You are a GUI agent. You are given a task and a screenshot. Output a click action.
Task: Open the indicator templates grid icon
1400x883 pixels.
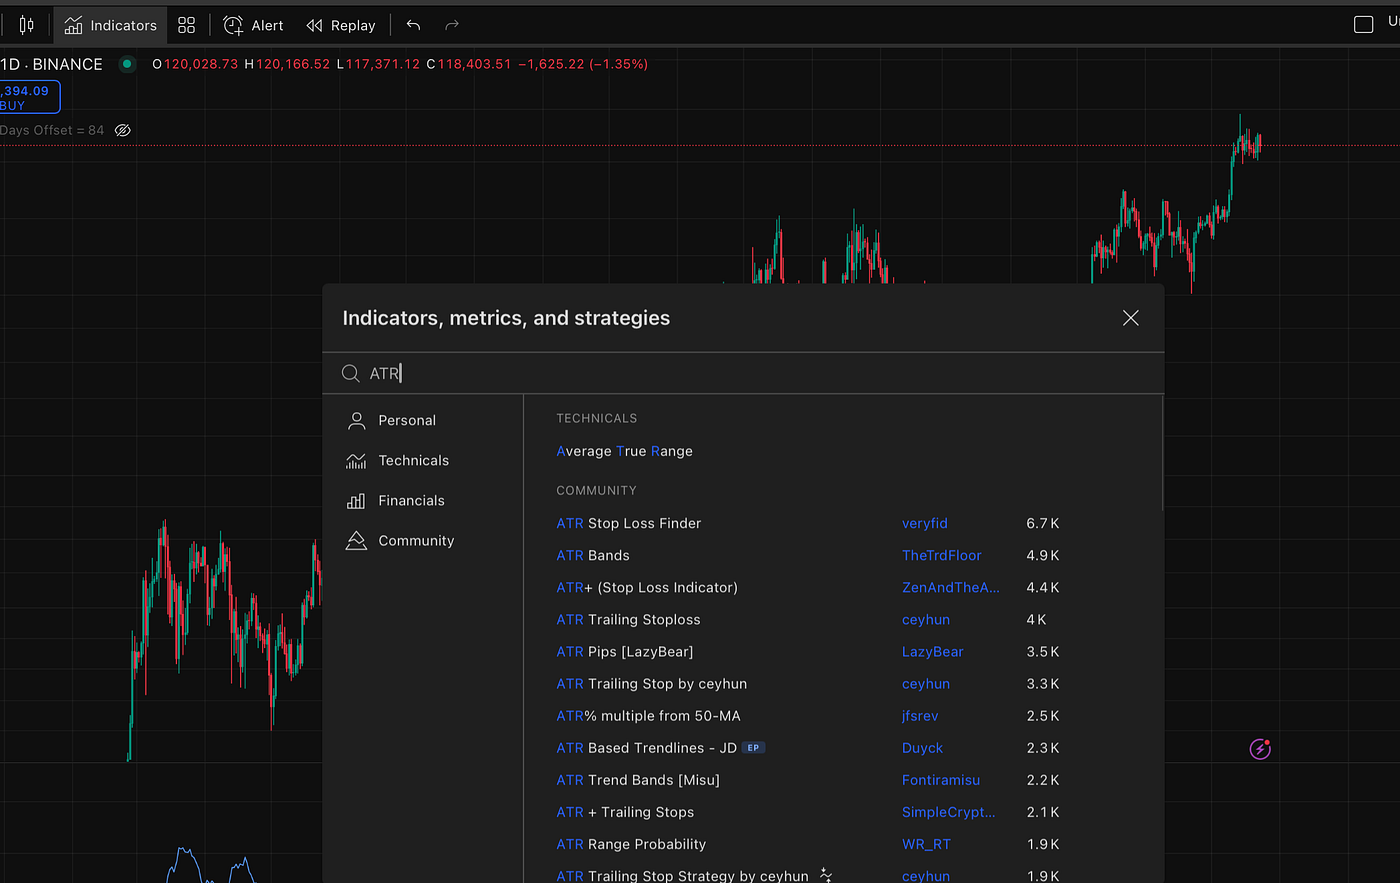pyautogui.click(x=187, y=25)
